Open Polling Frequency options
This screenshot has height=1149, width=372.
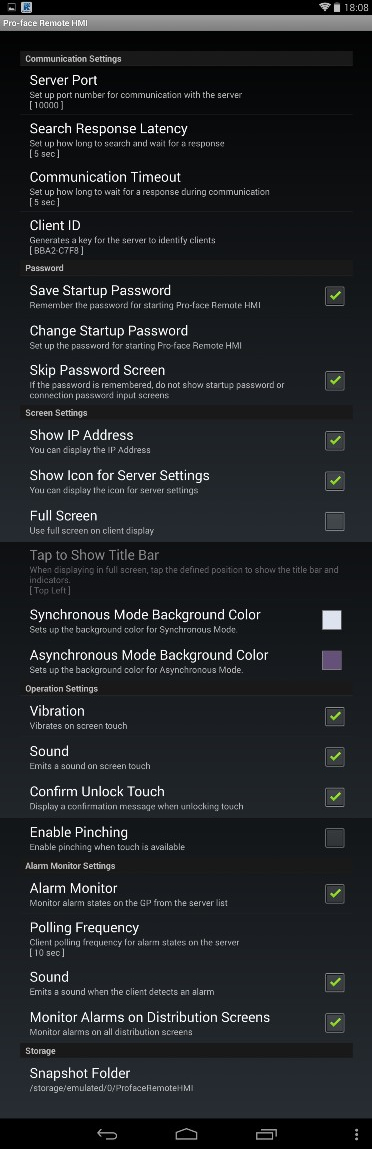pyautogui.click(x=186, y=939)
